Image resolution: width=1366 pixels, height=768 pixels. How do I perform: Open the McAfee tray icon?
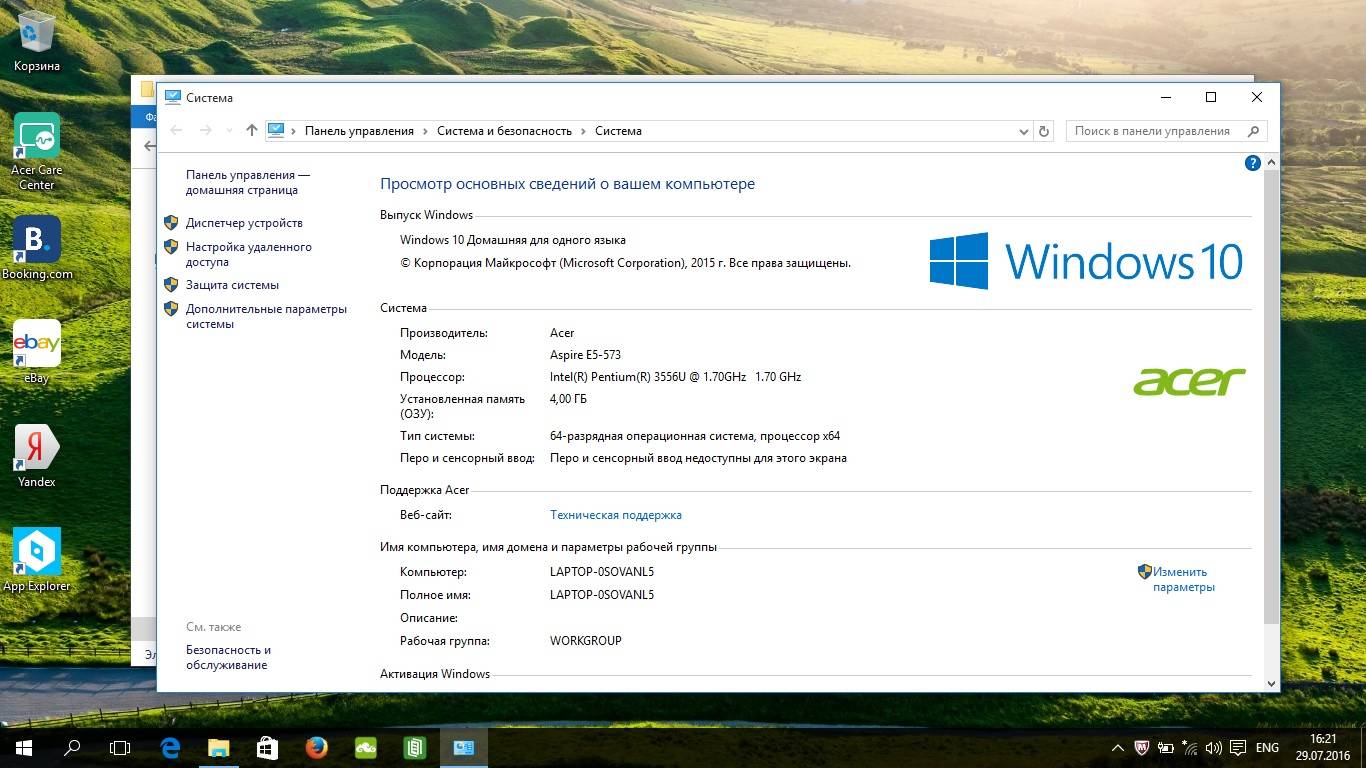(1142, 747)
